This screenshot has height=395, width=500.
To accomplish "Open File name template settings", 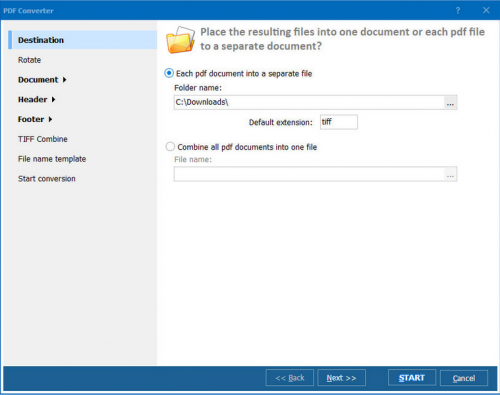I will pyautogui.click(x=52, y=159).
